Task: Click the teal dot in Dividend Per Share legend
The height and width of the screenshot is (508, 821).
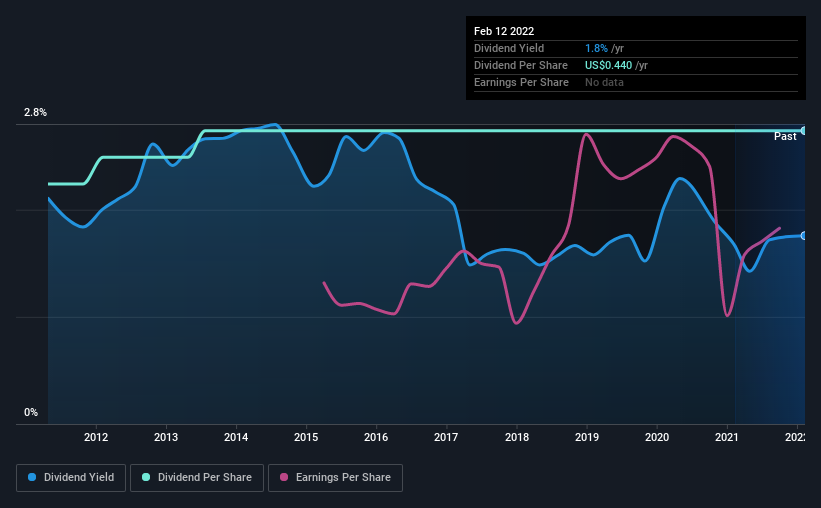Action: pos(147,478)
